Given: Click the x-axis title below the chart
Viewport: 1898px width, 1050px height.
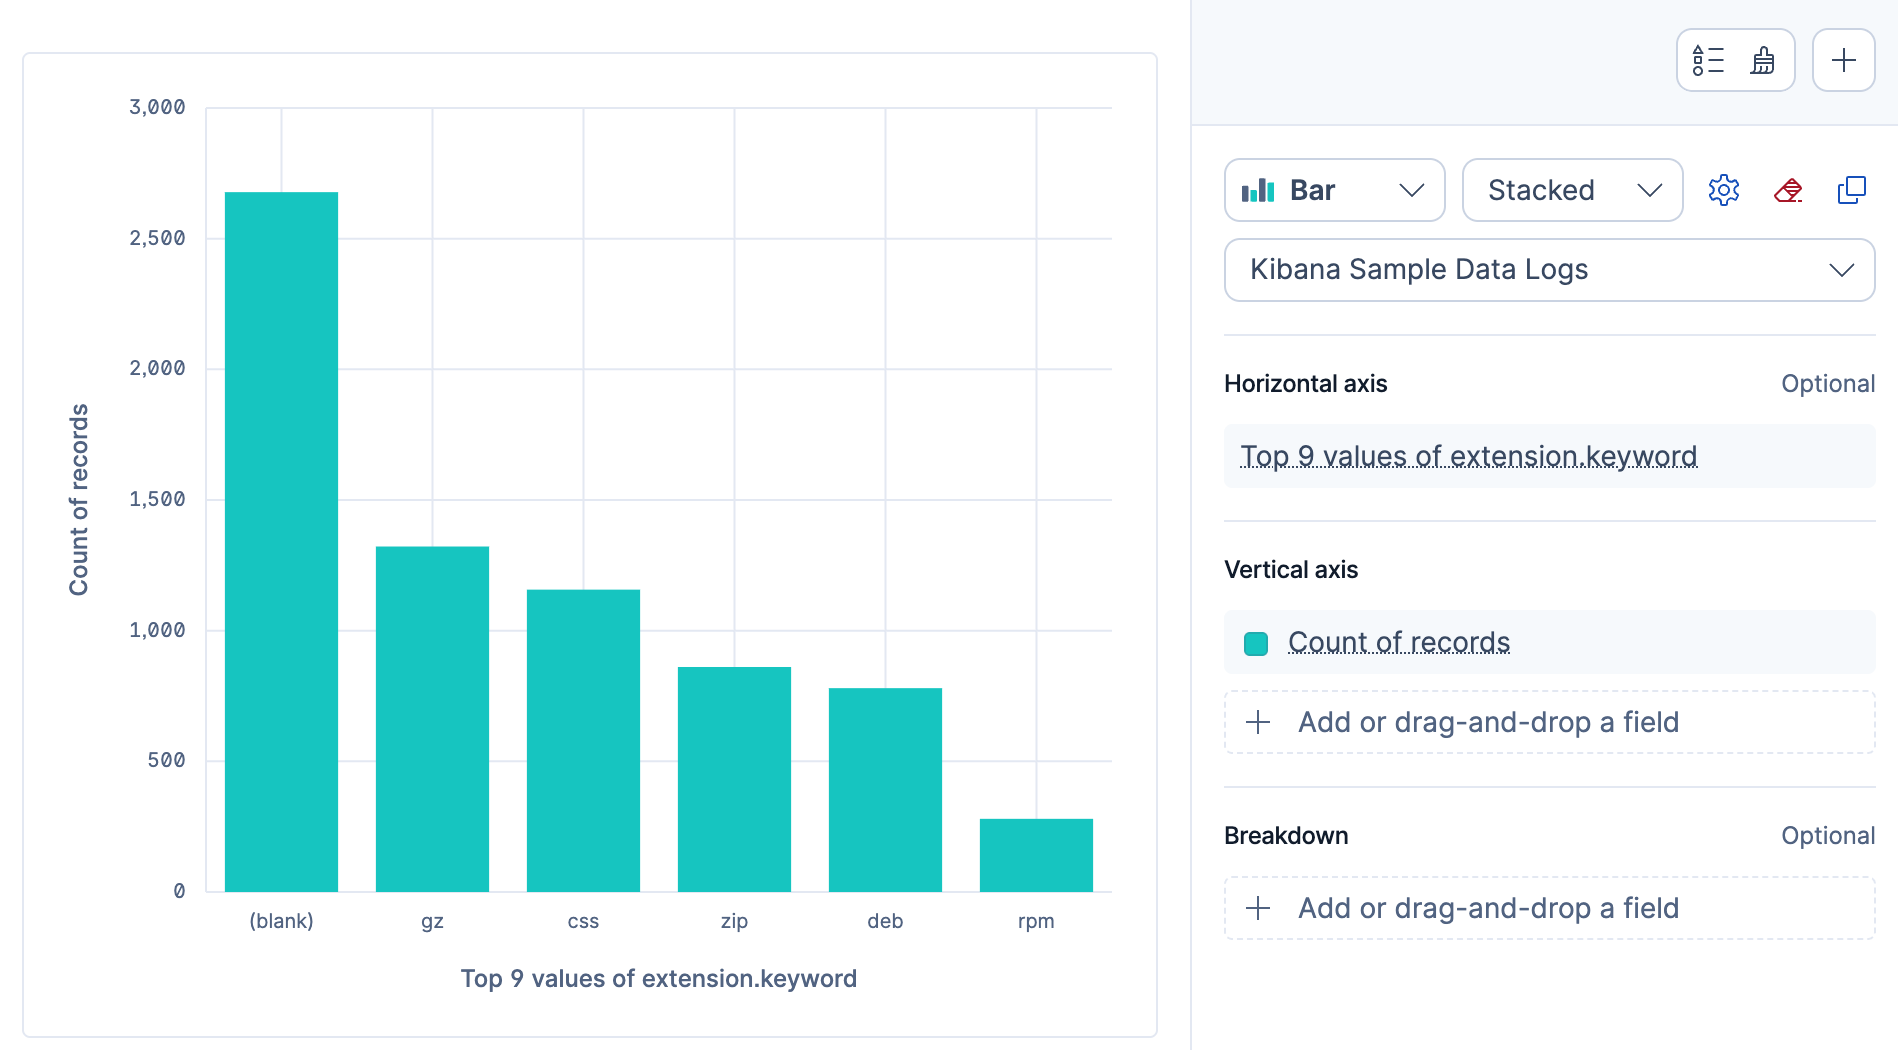Looking at the screenshot, I should [x=658, y=978].
